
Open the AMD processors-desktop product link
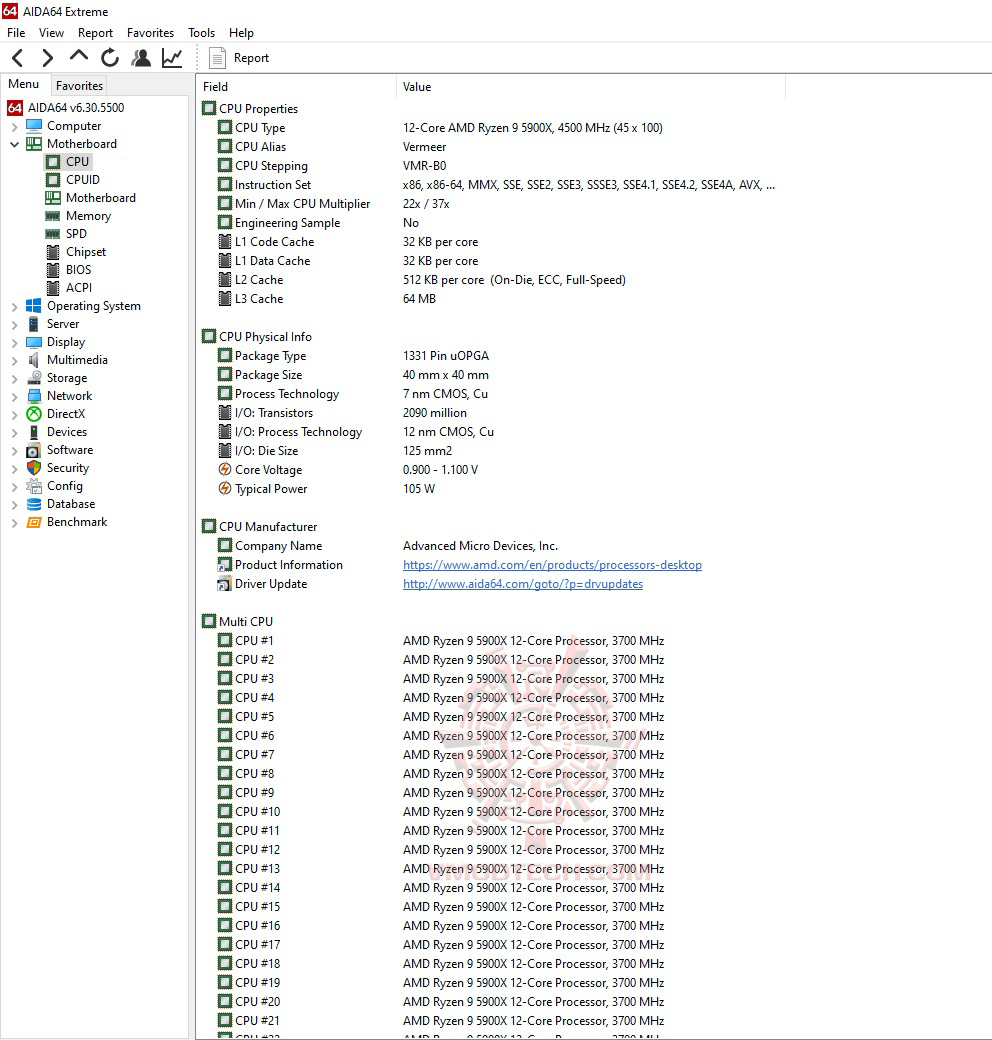tap(552, 565)
